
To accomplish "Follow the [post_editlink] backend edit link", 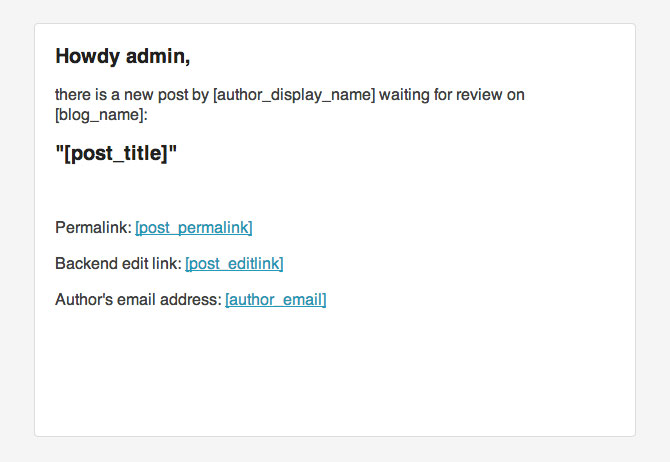I will (x=234, y=264).
